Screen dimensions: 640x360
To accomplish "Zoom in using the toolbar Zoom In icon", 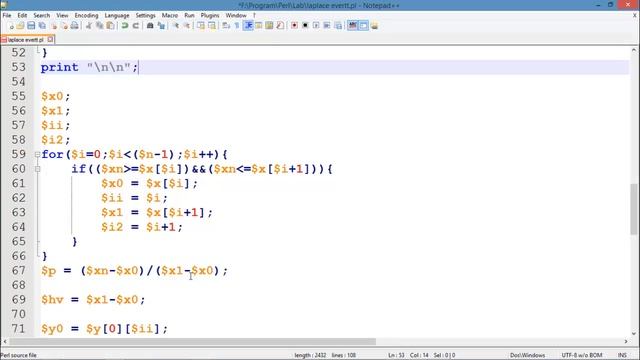I will (176, 26).
